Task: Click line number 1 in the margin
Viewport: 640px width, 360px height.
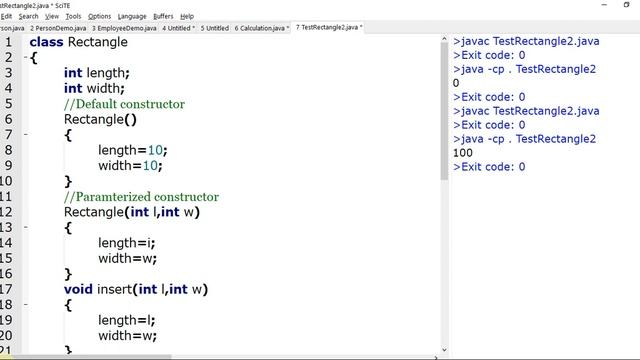Action: tap(8, 42)
